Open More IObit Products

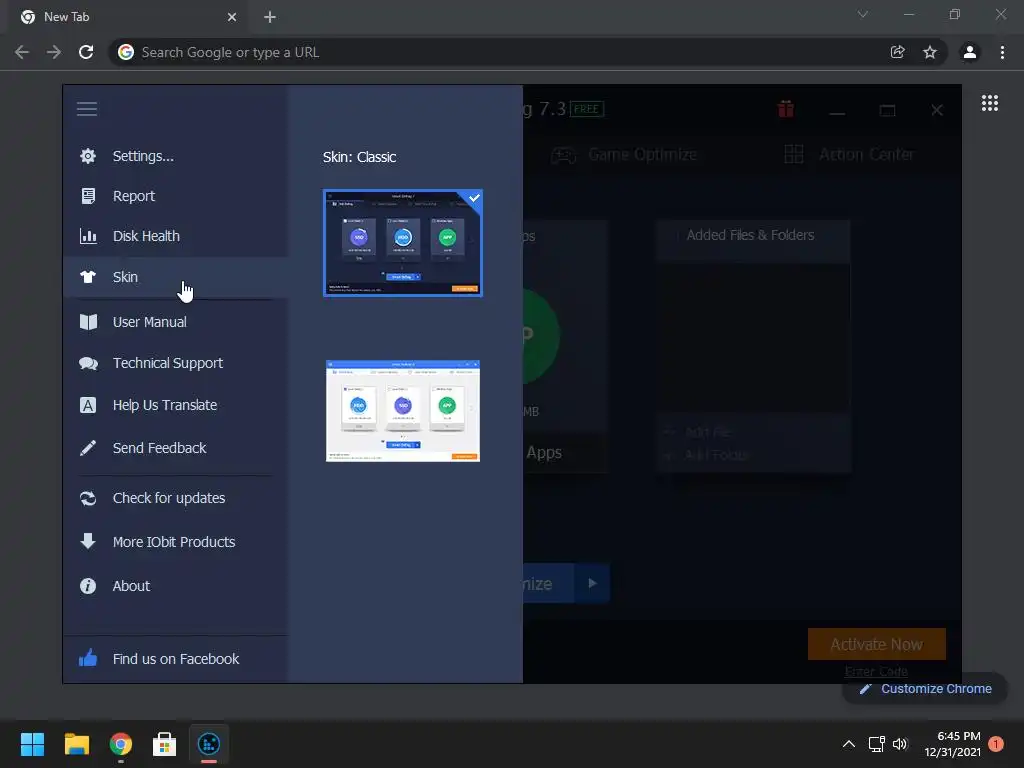174,542
